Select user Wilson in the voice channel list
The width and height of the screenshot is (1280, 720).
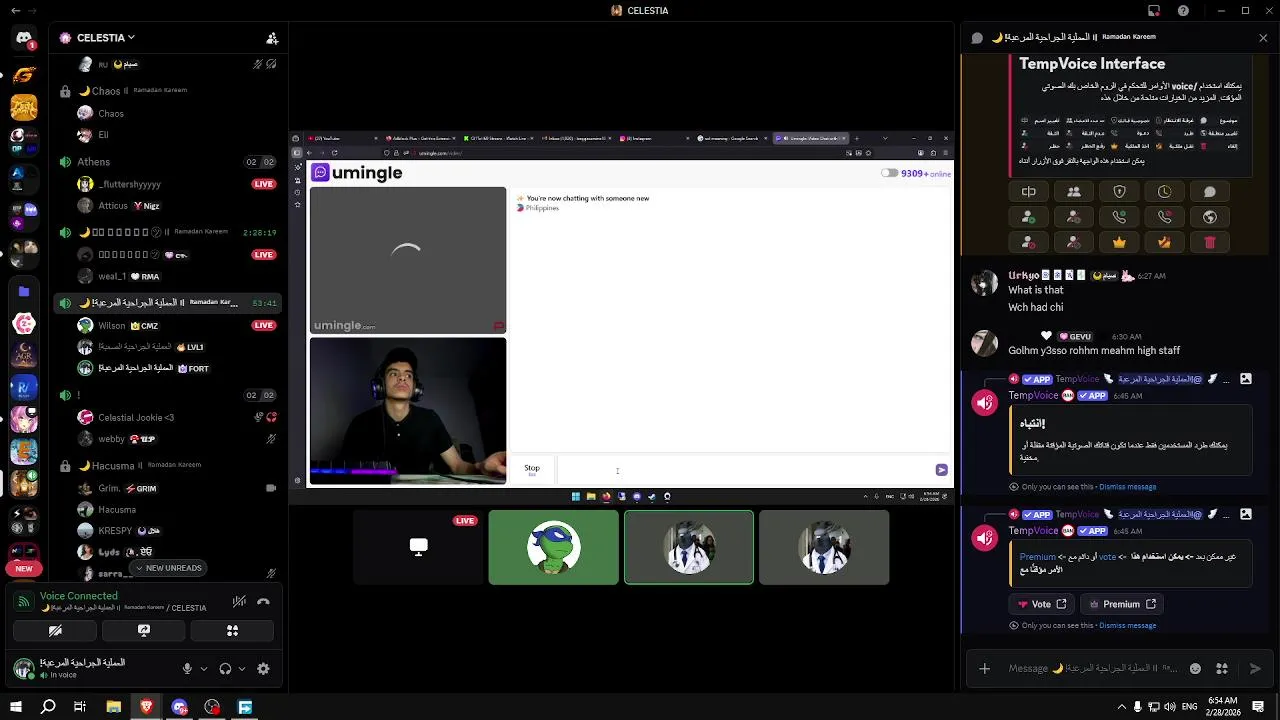click(168, 325)
